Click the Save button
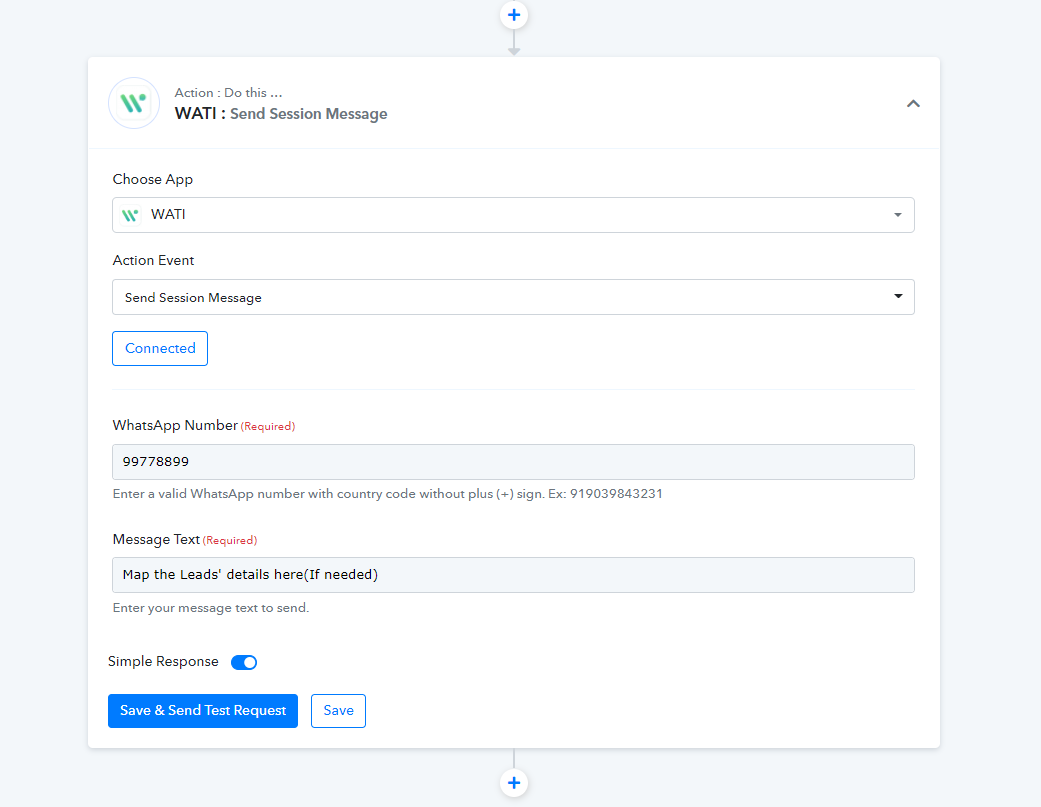Image resolution: width=1041 pixels, height=807 pixels. tap(339, 711)
